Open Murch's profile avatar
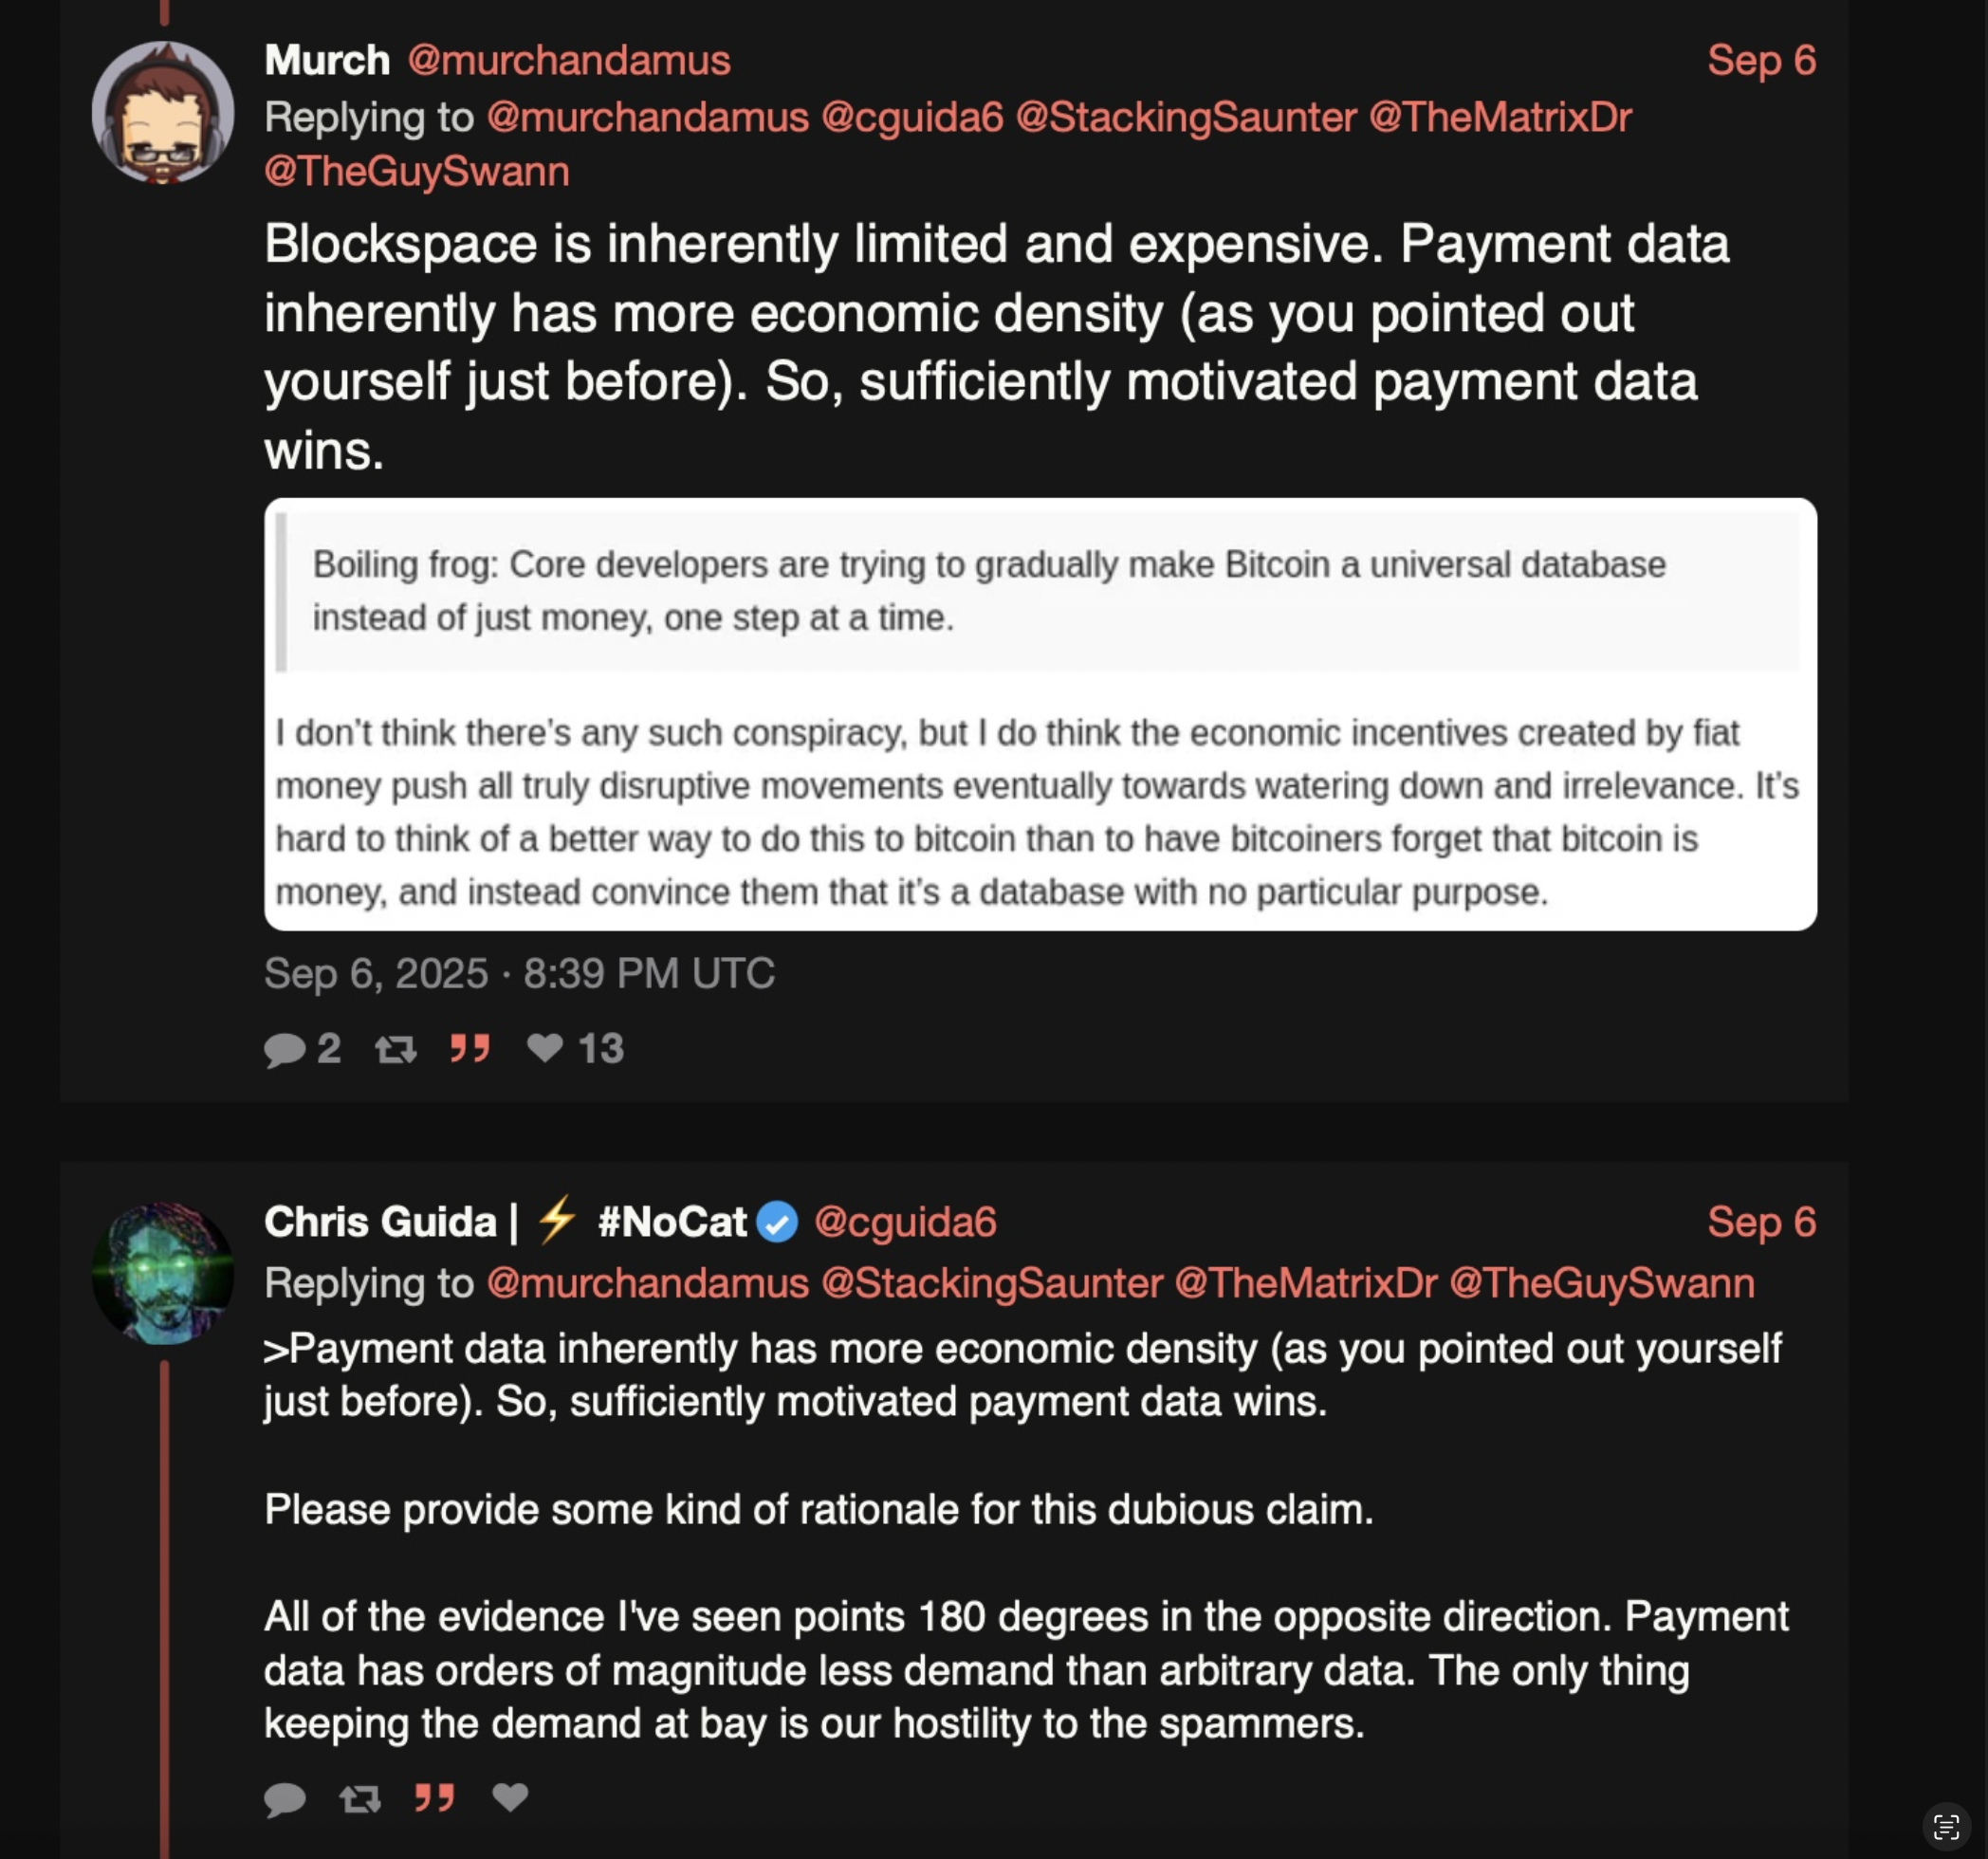Screen dimensions: 1988x1859 point(163,112)
